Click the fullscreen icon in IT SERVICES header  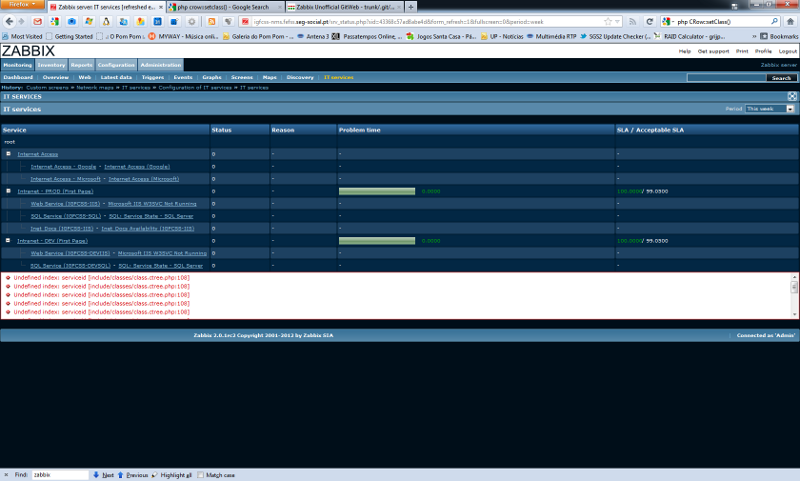(x=792, y=96)
